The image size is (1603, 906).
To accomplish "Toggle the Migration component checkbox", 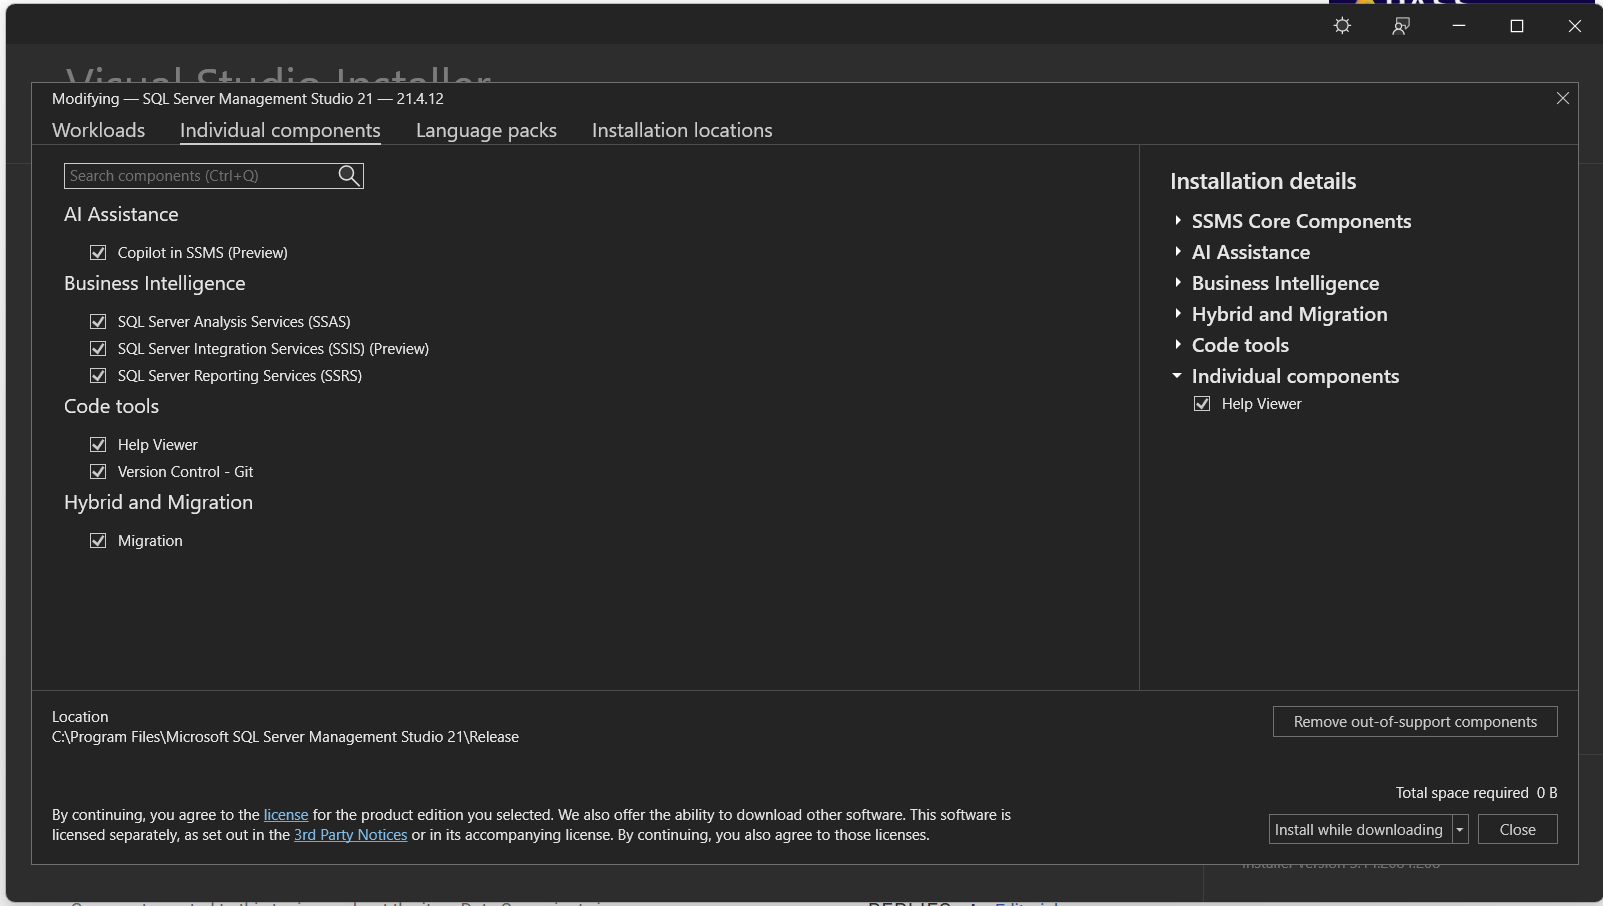I will coord(98,541).
